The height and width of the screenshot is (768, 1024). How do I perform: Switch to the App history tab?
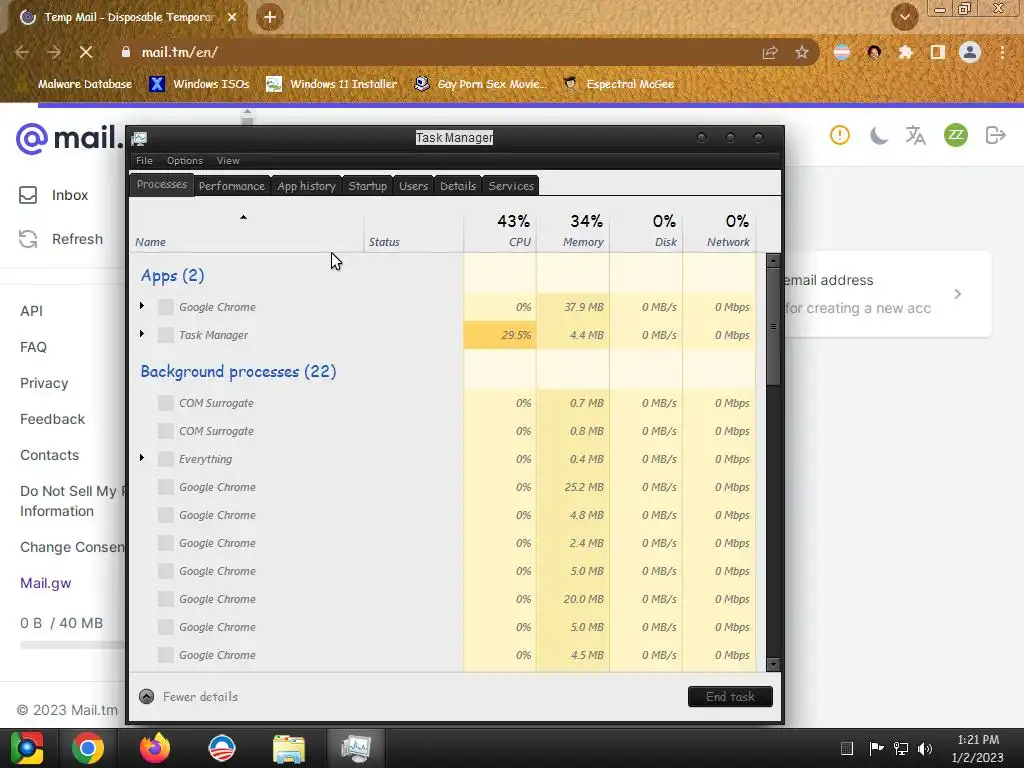coord(306,186)
